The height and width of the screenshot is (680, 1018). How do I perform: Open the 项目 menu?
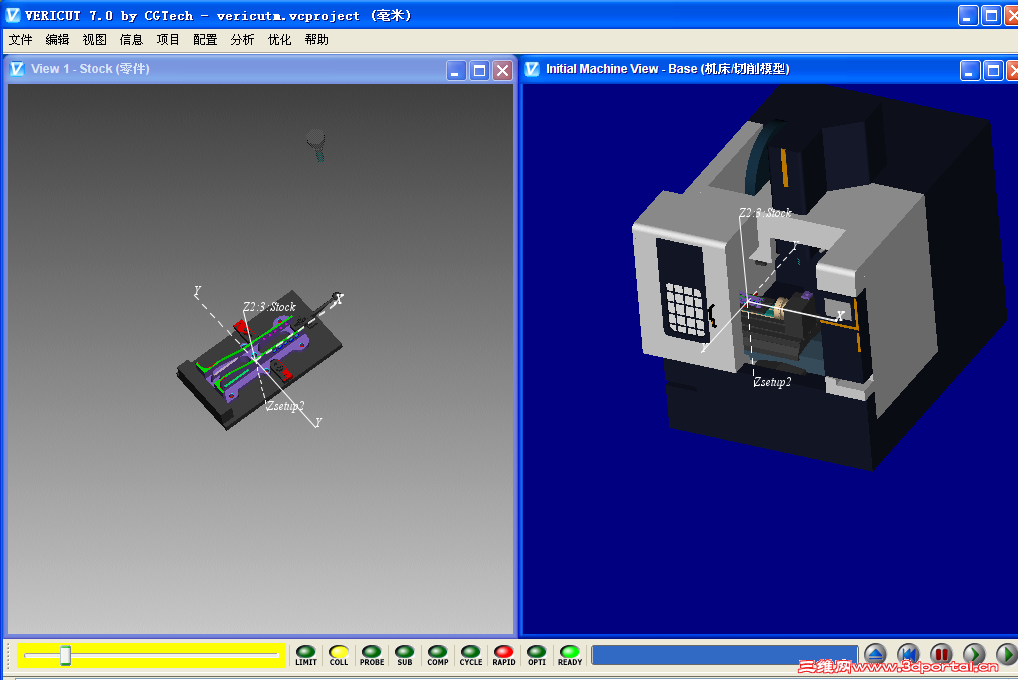168,40
